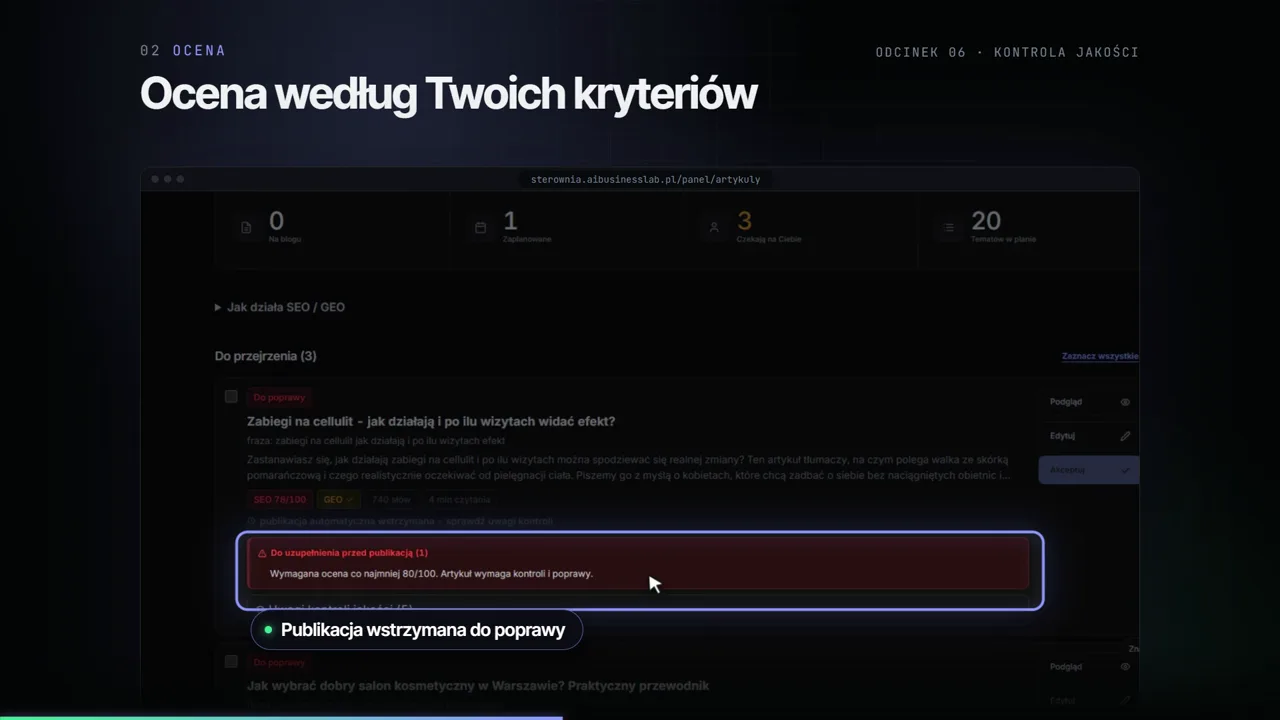Click the 740 słów word count
The width and height of the screenshot is (1280, 720).
(392, 499)
